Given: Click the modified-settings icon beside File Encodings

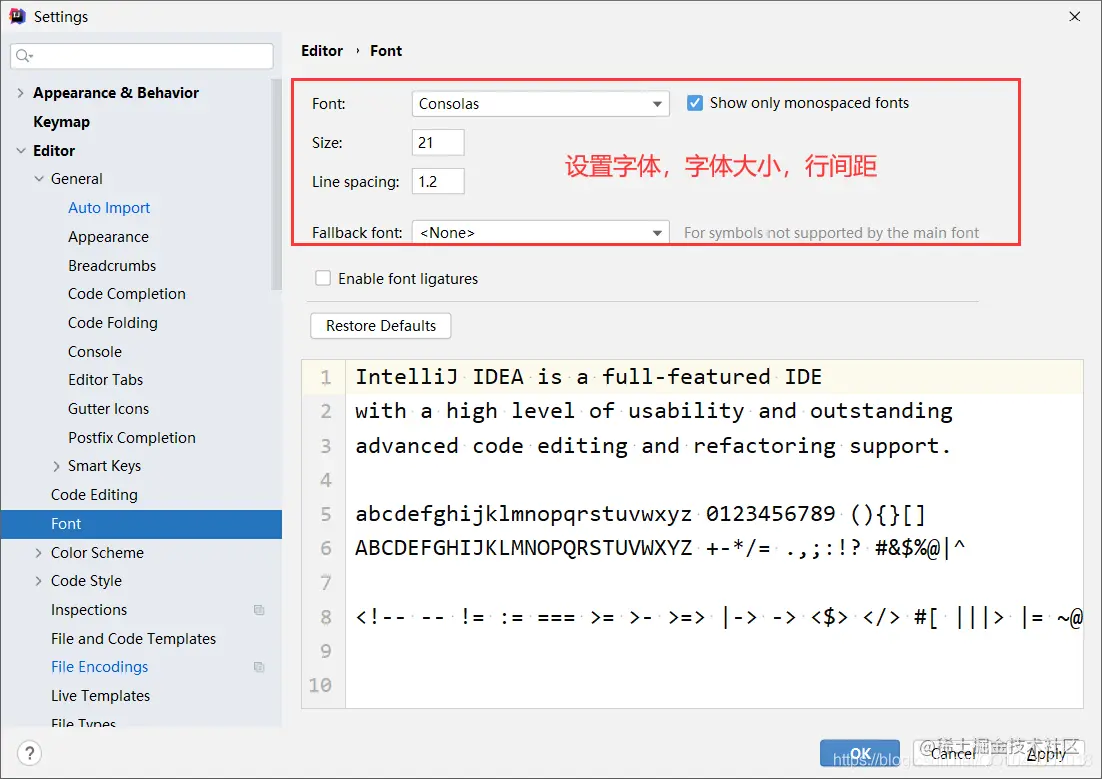Looking at the screenshot, I should (x=259, y=667).
